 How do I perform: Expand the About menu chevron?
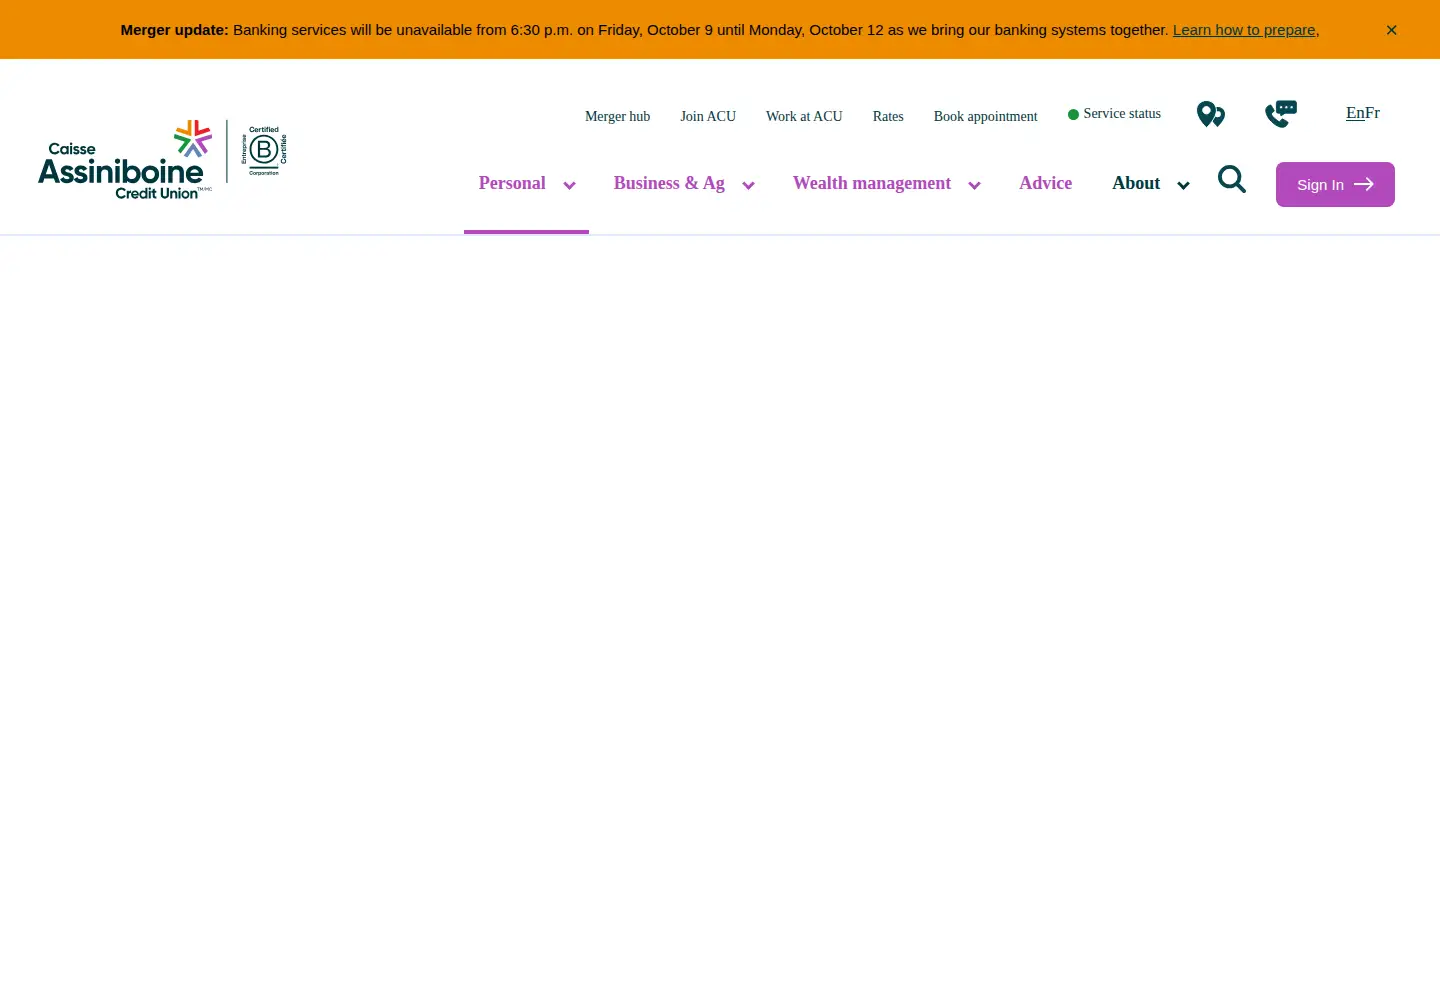click(1183, 185)
